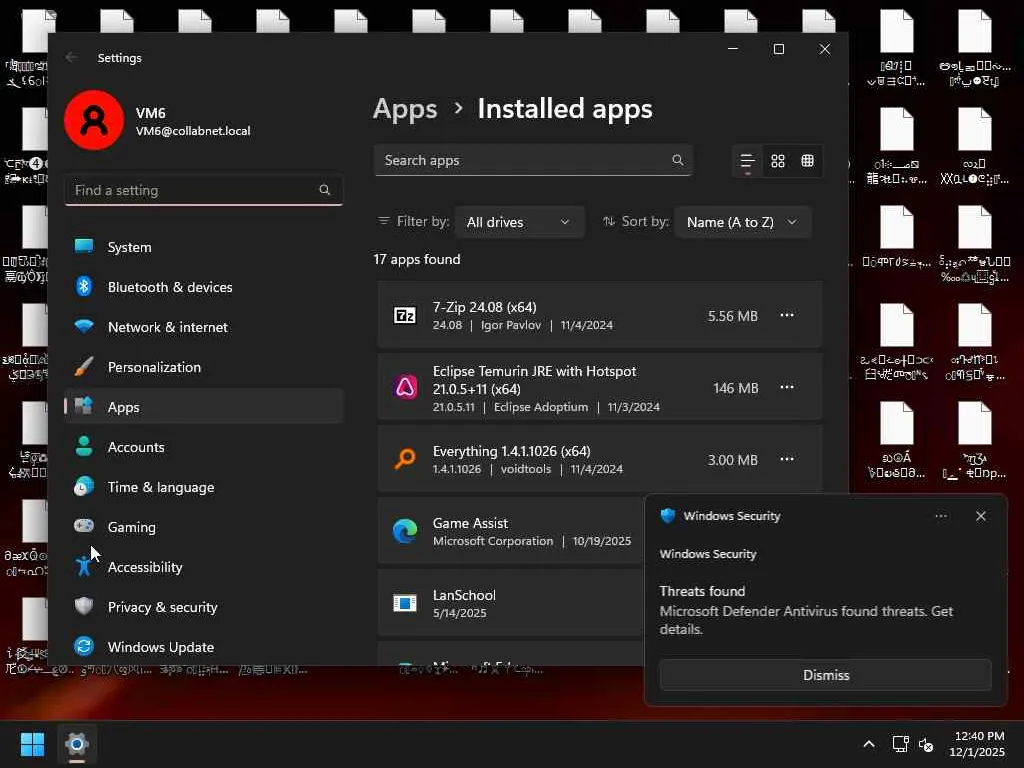Switch to grid view layout

click(x=777, y=161)
